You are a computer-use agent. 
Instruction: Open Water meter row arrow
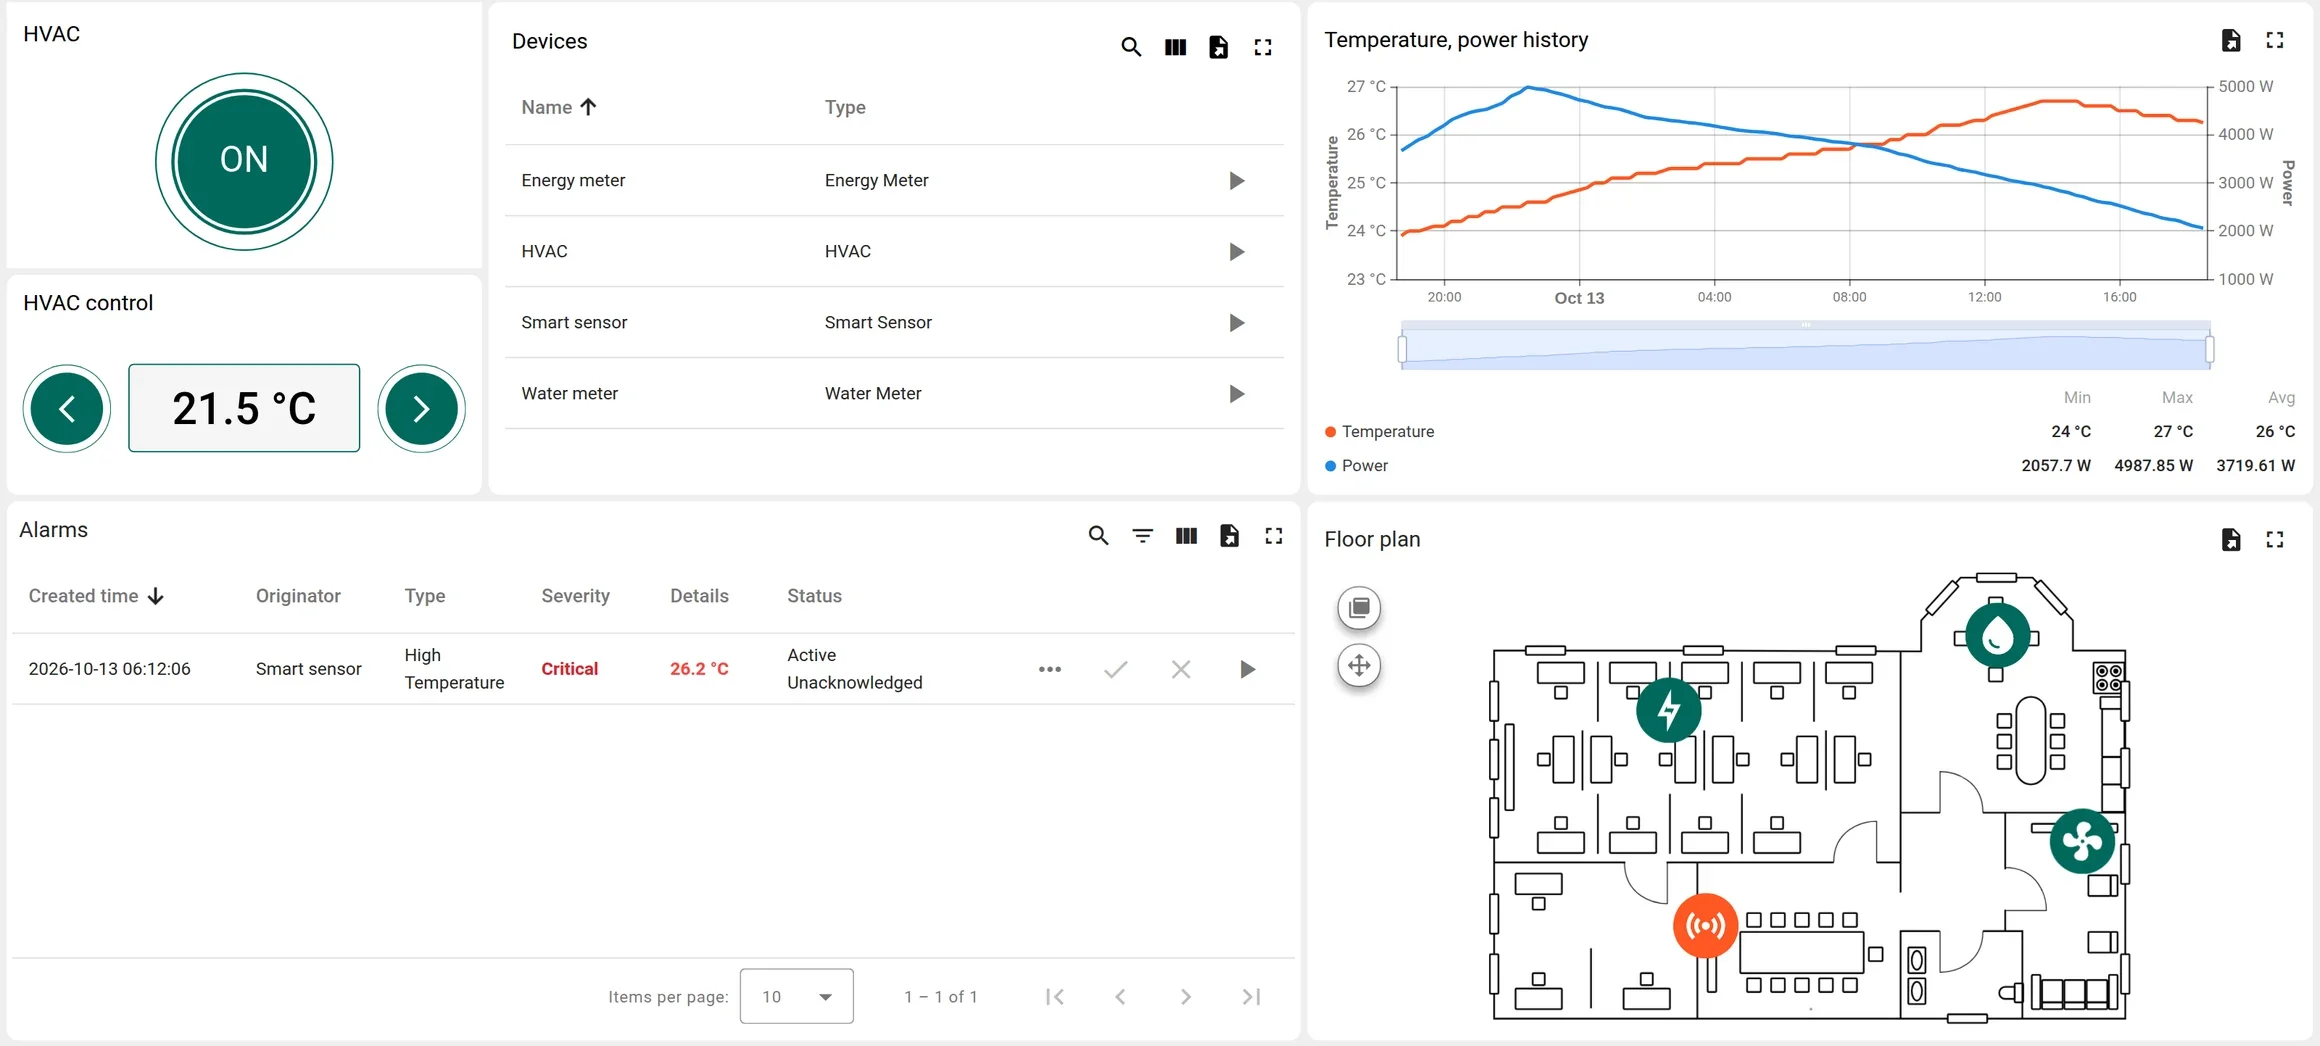[1237, 394]
